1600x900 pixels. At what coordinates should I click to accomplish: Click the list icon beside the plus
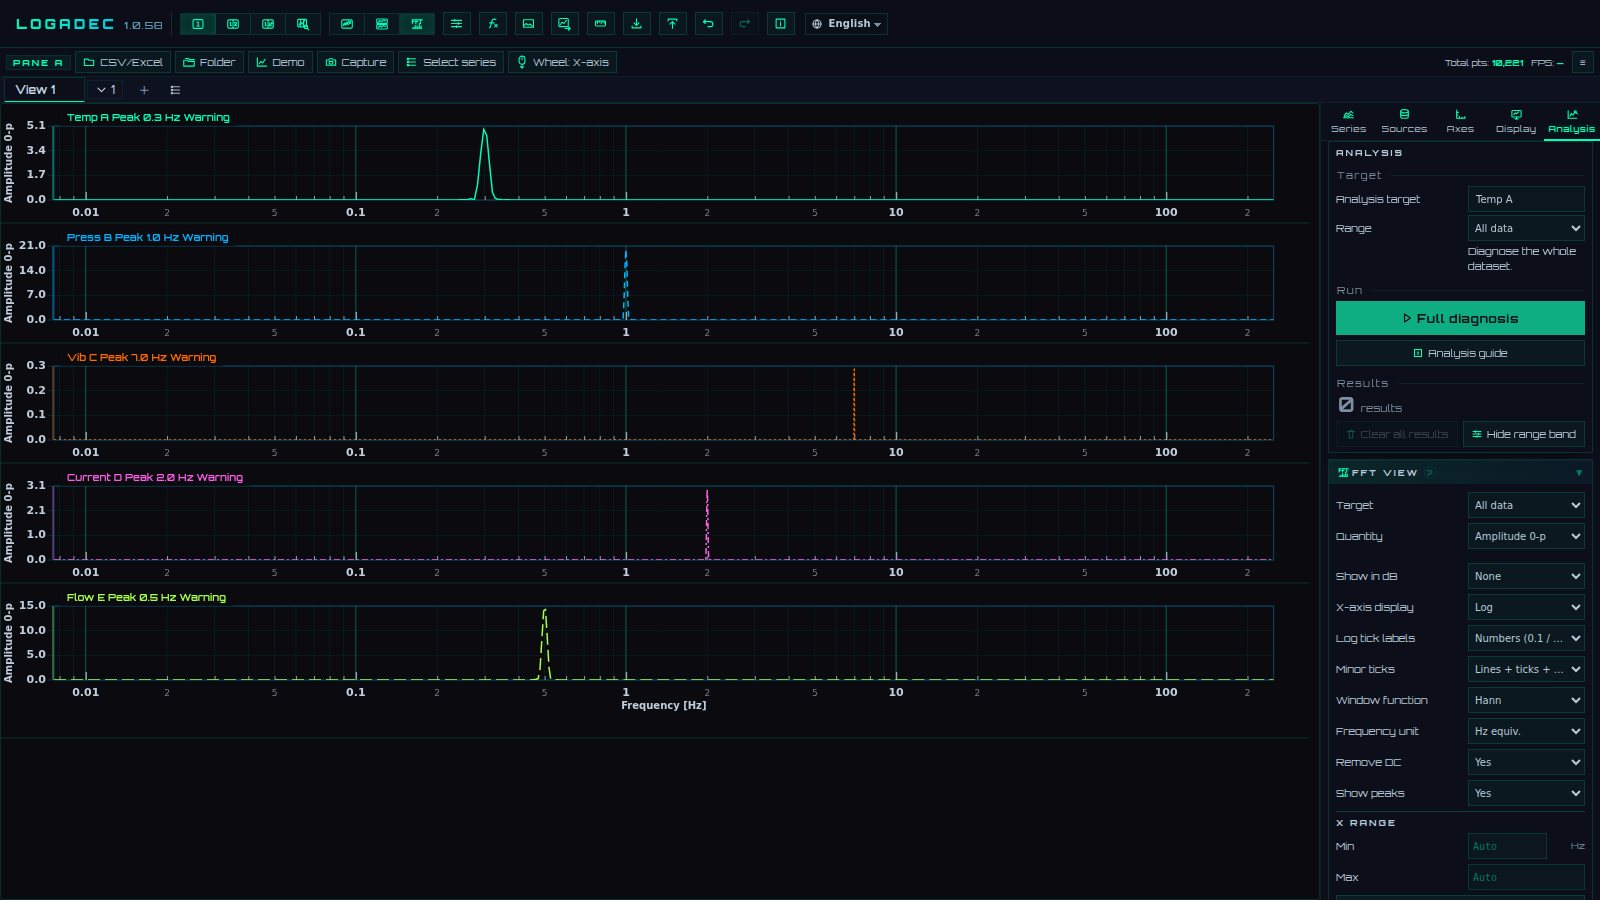[175, 90]
